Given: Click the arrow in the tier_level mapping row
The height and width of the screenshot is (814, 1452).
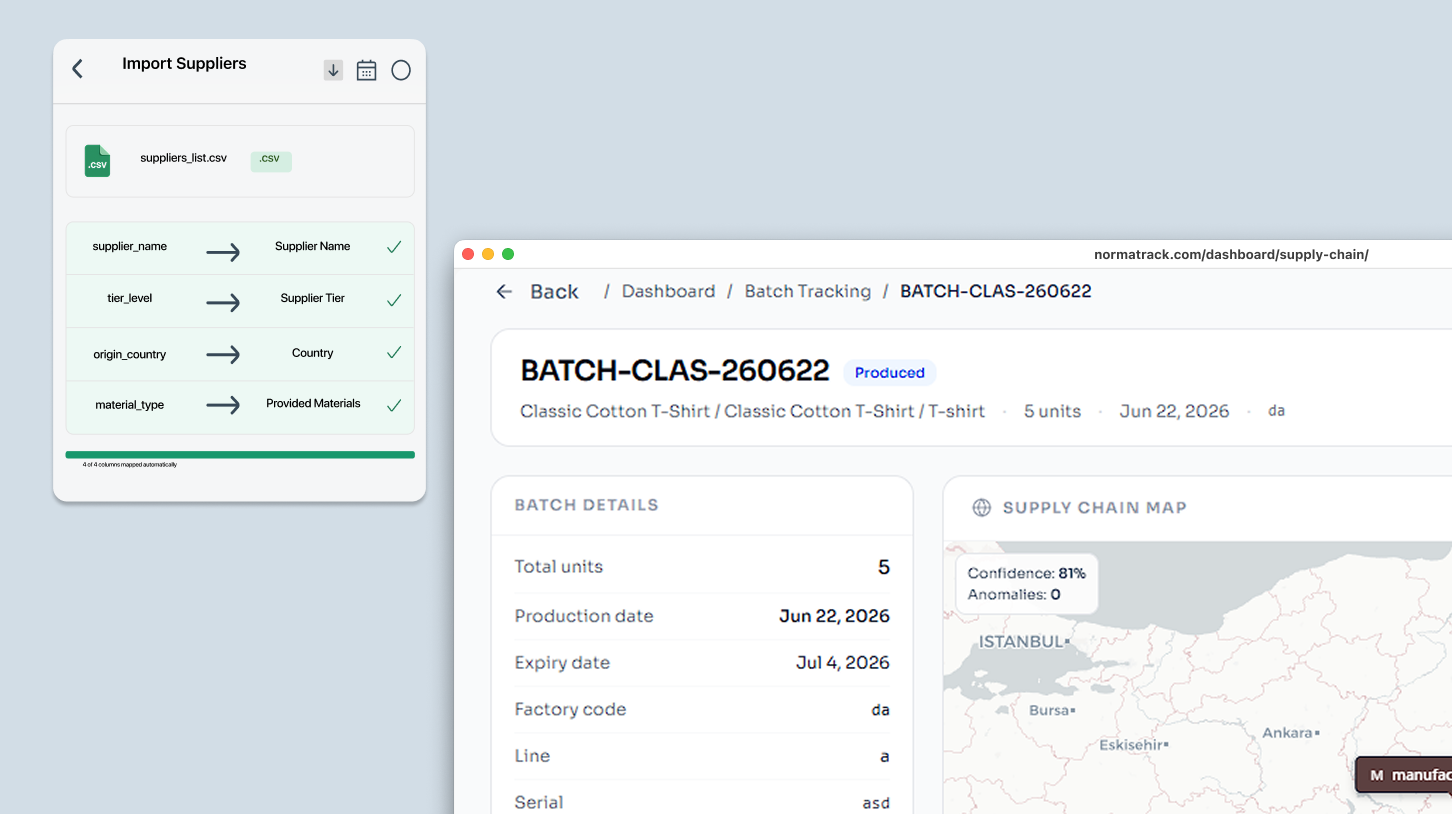Looking at the screenshot, I should [223, 303].
